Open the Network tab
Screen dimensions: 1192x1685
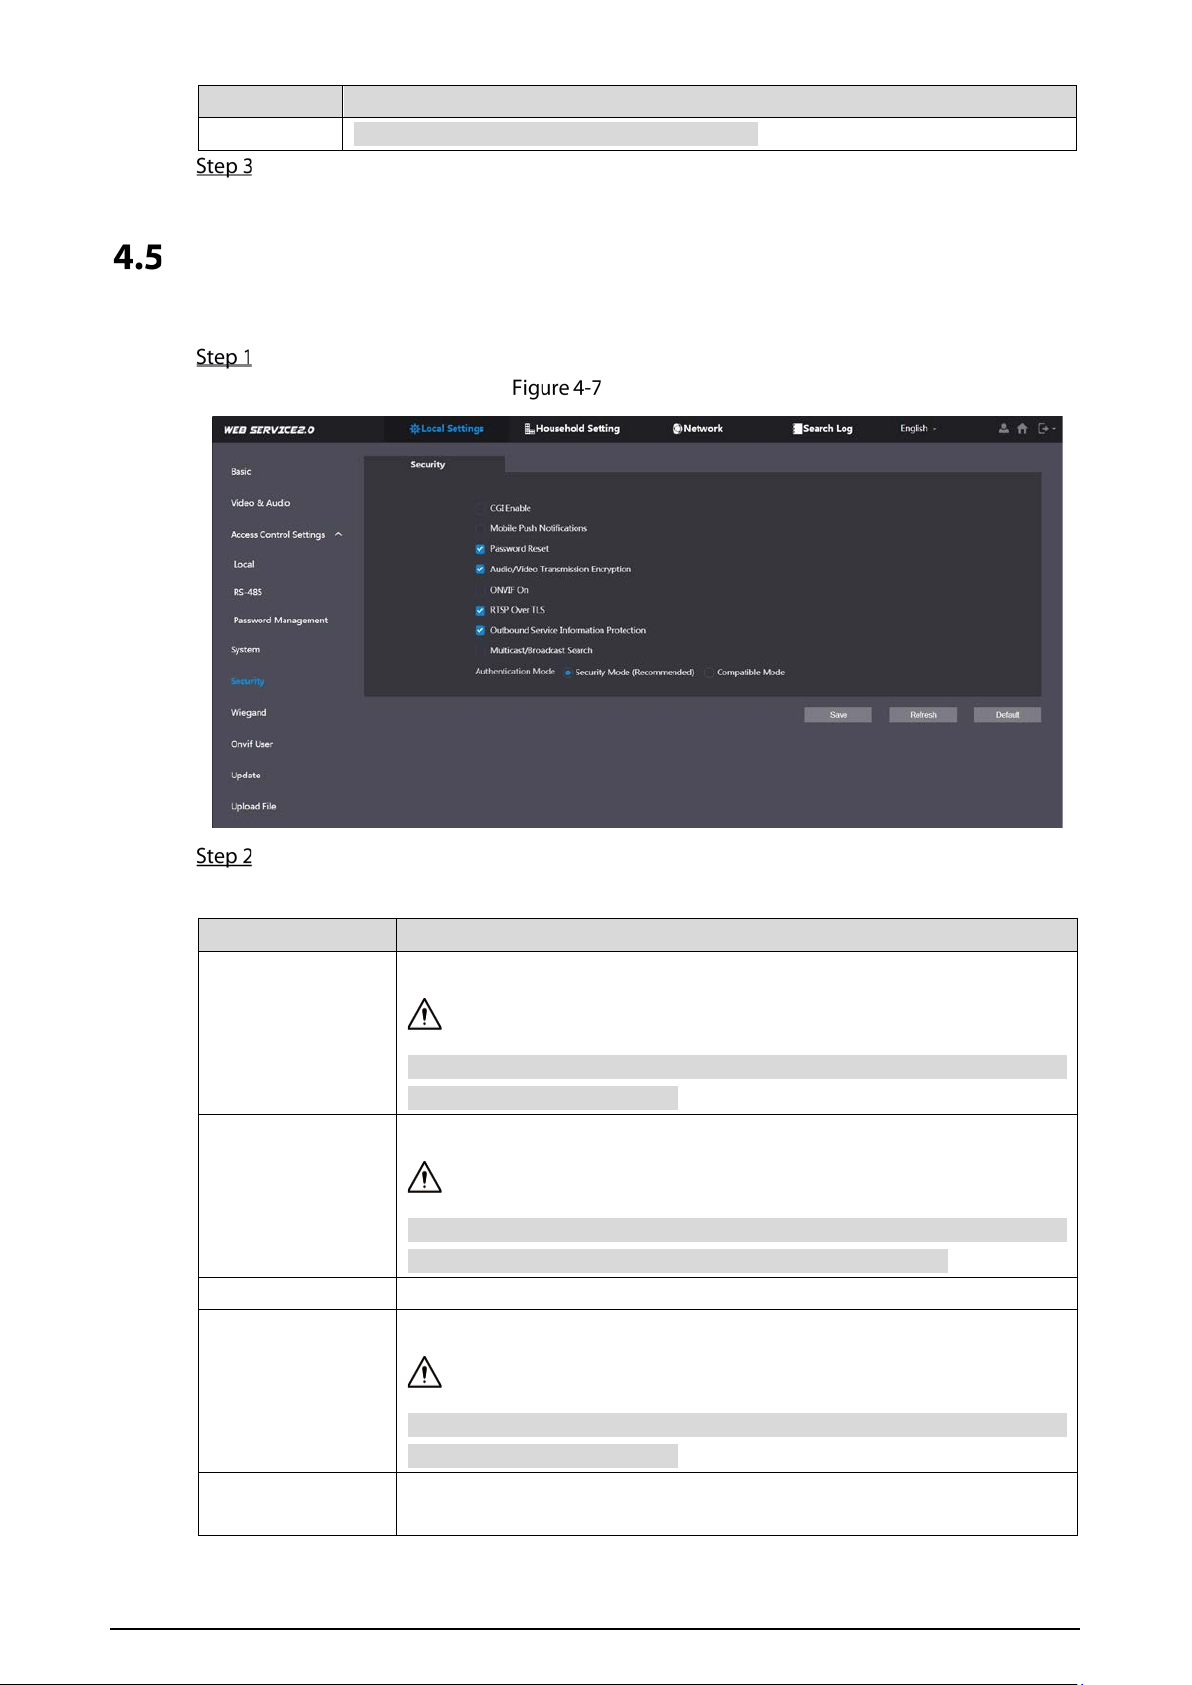697,428
